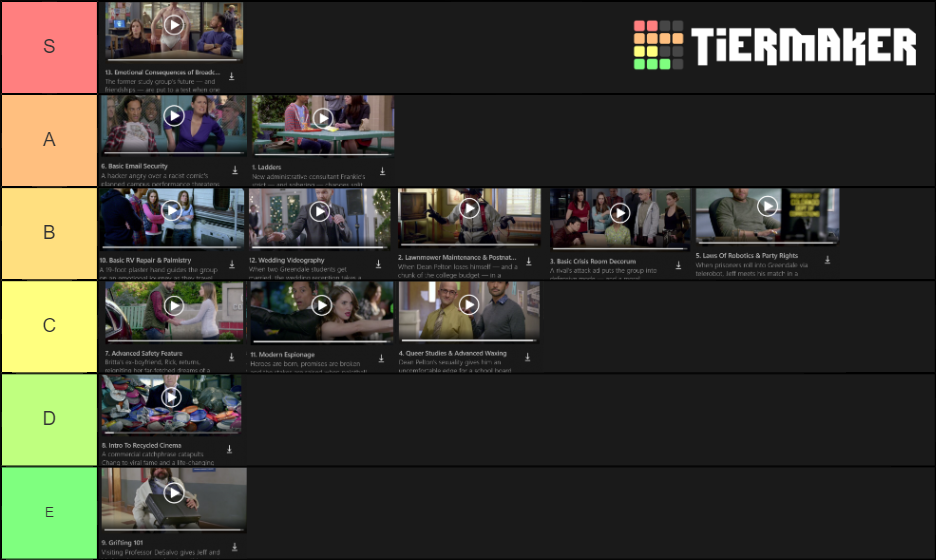936x560 pixels.
Task: Select the light orange B tier label
Action: [50, 233]
